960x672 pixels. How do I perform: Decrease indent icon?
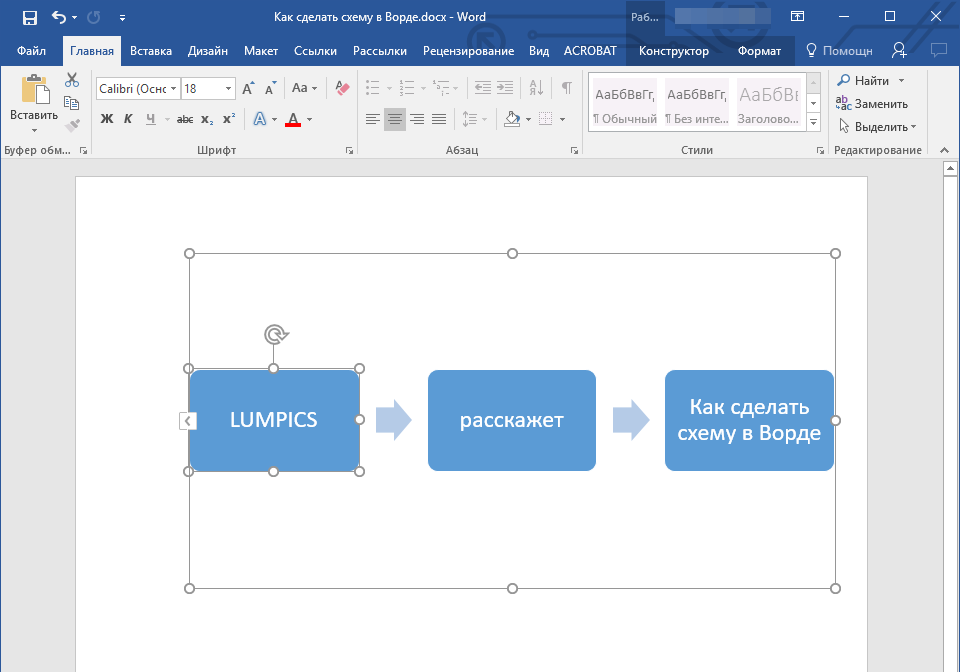[483, 88]
